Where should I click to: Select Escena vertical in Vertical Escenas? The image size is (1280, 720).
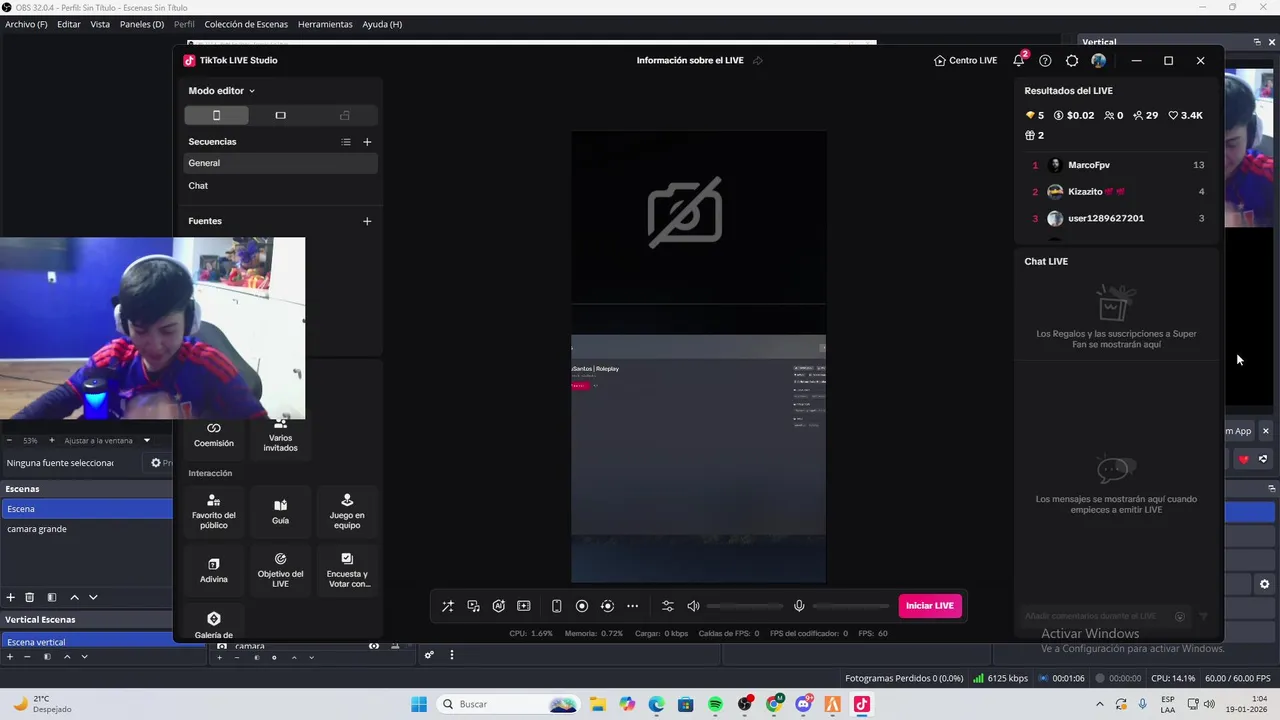87,642
